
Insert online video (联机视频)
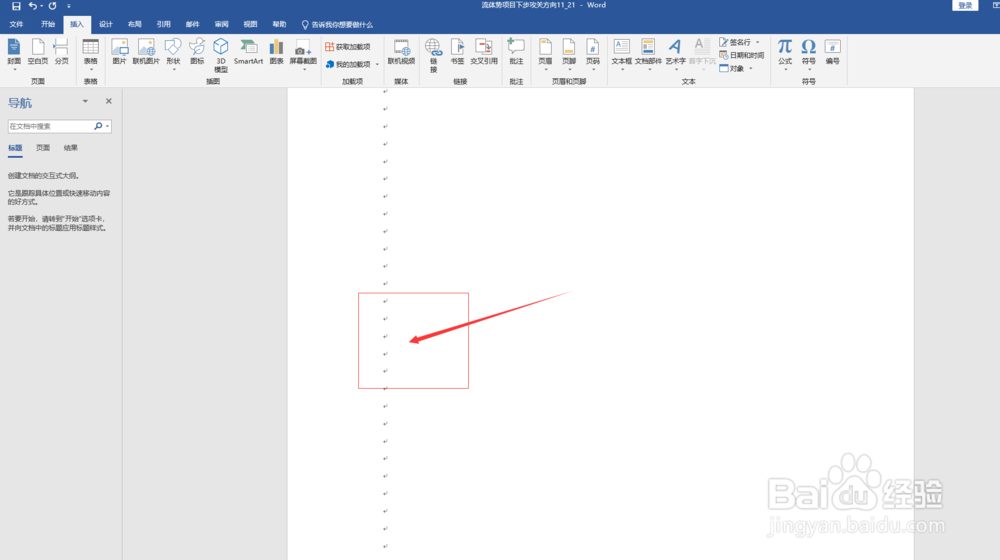coord(401,52)
